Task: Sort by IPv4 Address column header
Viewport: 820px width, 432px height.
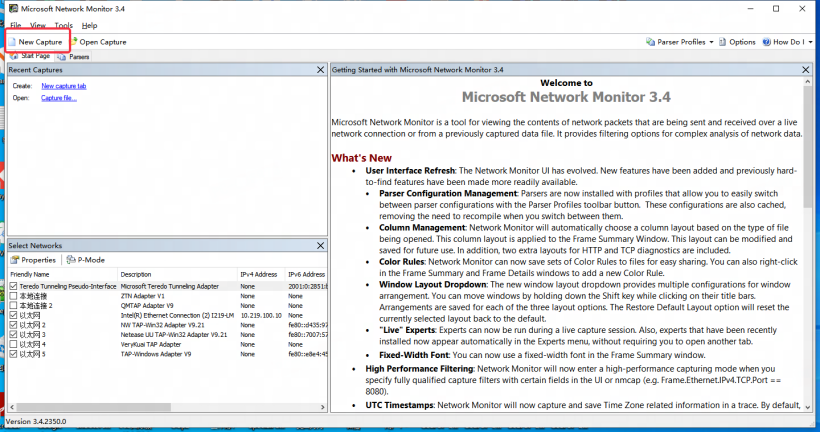Action: (x=261, y=274)
